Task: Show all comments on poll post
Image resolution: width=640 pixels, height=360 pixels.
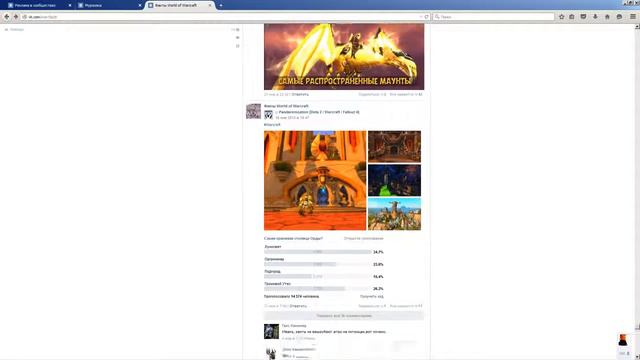Action: [x=344, y=316]
